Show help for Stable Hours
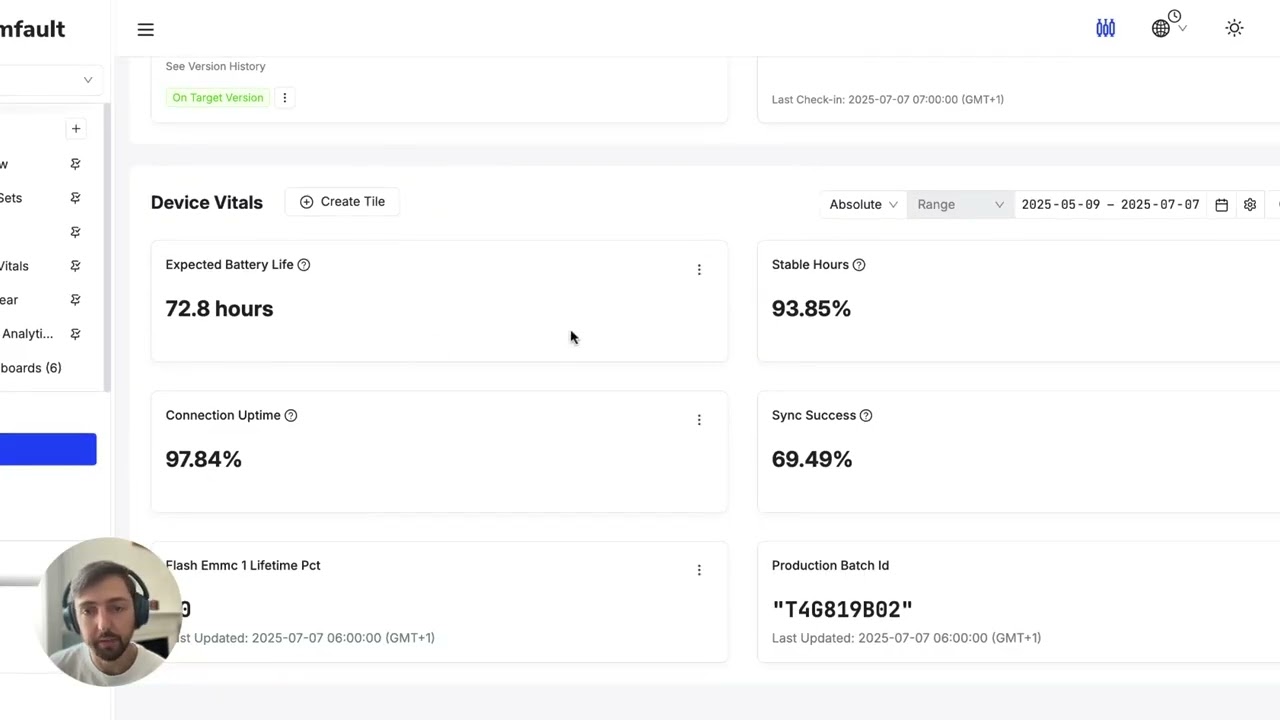Image resolution: width=1280 pixels, height=720 pixels. point(859,265)
